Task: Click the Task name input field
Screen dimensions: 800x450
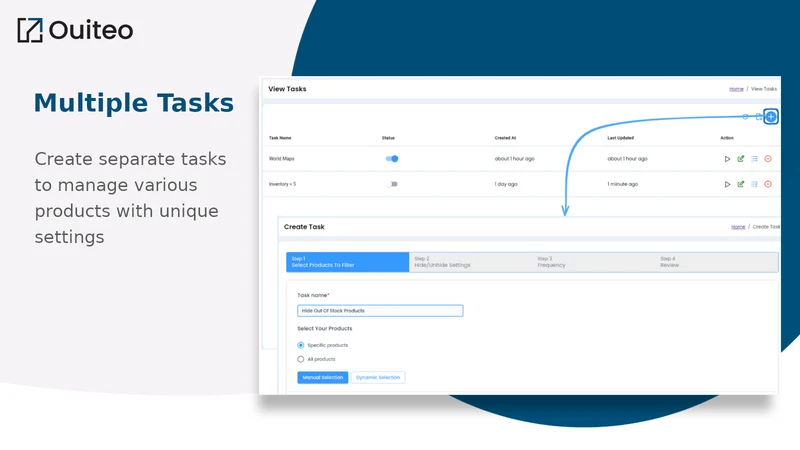Action: (380, 311)
